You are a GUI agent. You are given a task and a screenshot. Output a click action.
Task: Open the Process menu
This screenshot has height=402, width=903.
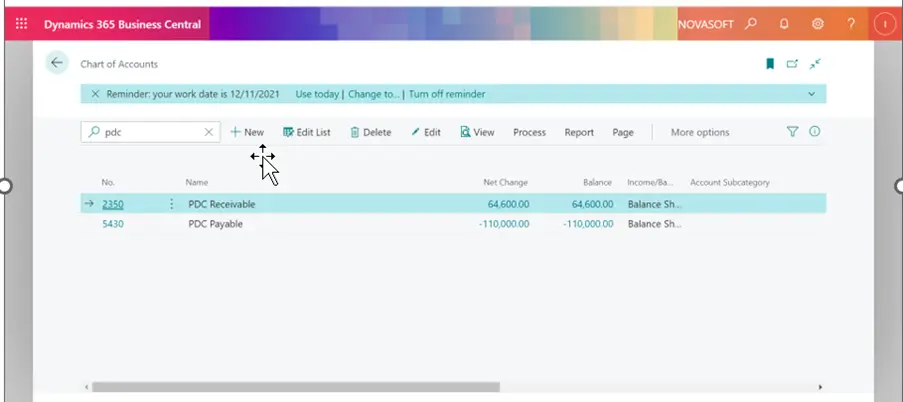coord(529,132)
